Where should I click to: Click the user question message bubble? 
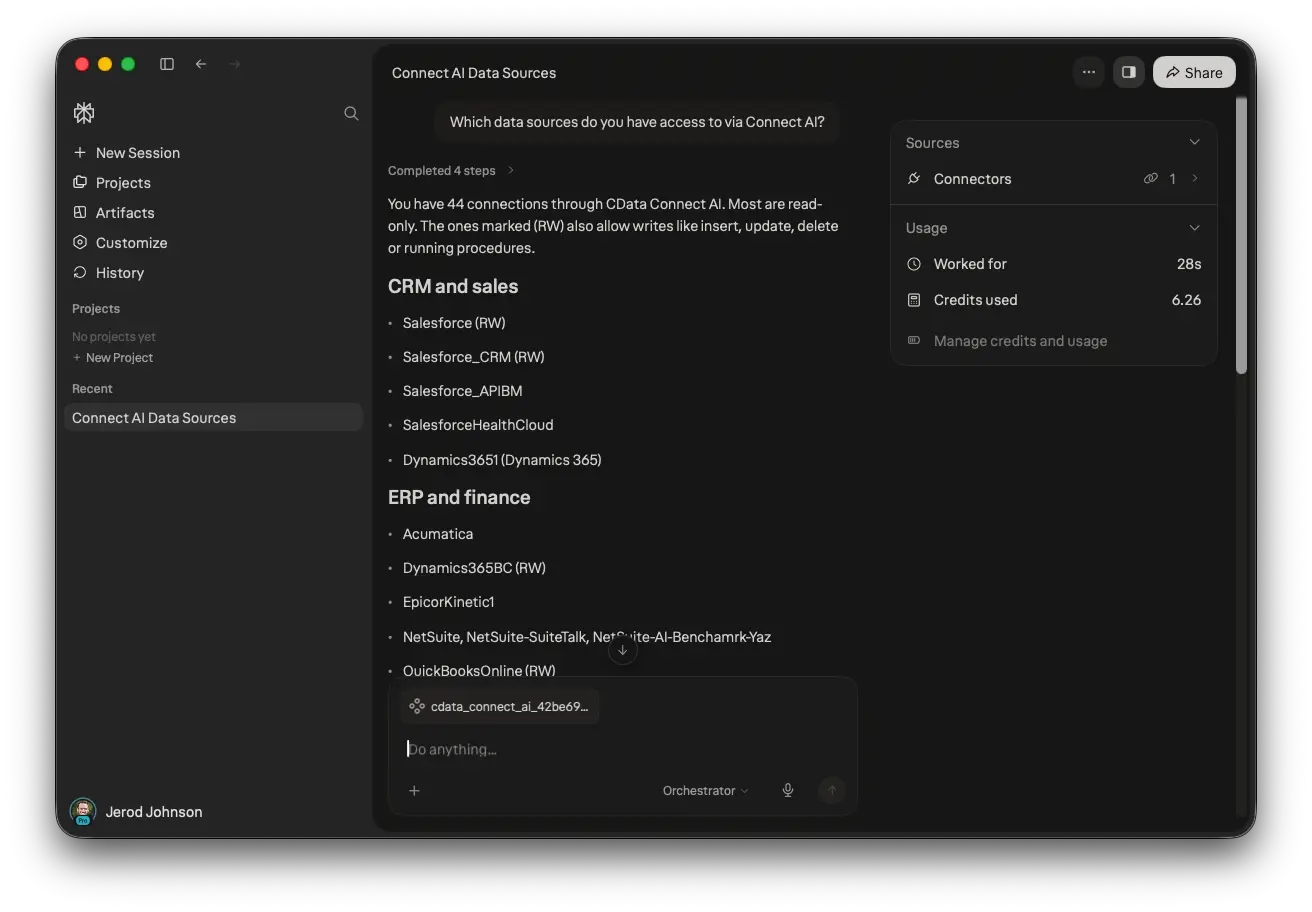point(637,122)
